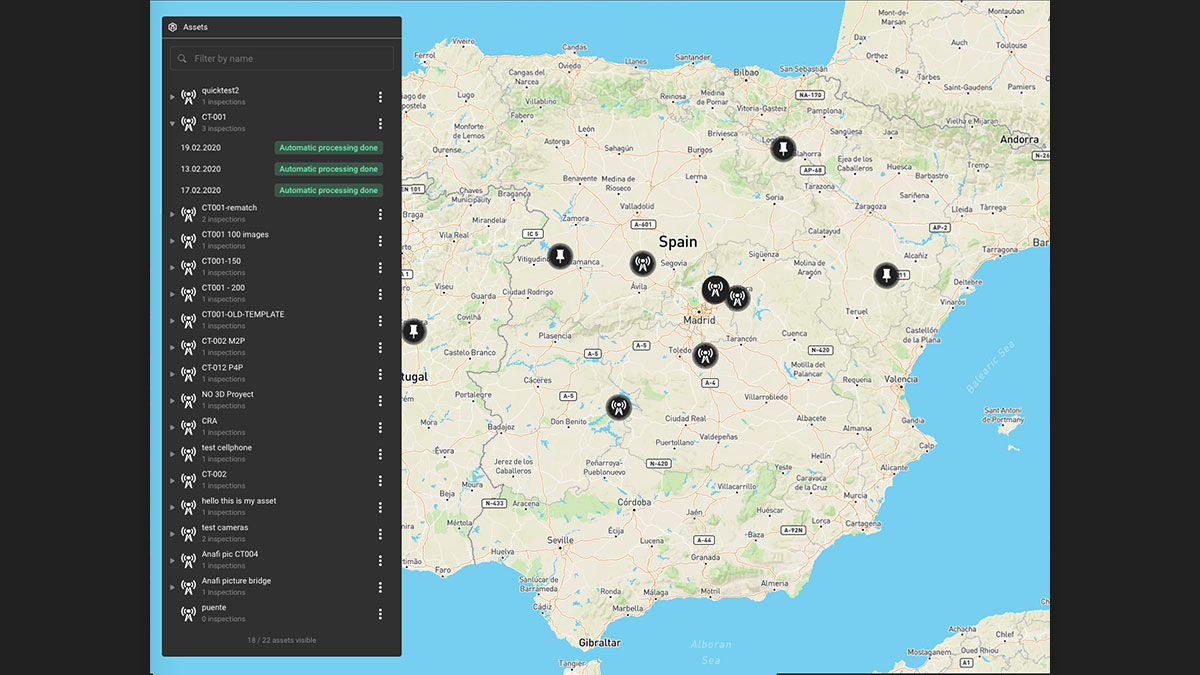Open the kebab menu for CT-001
This screenshot has width=1200, height=675.
380,124
